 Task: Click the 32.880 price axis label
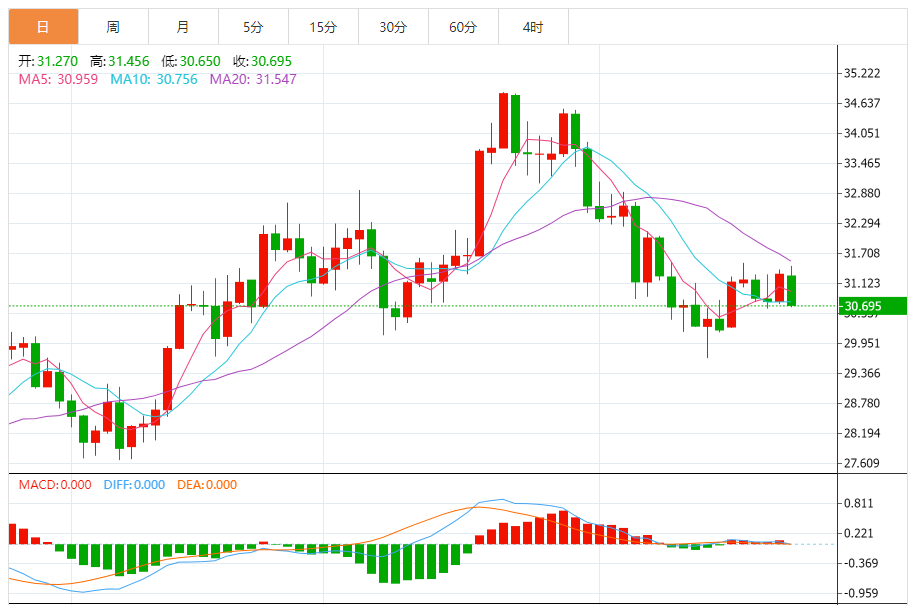pos(862,194)
